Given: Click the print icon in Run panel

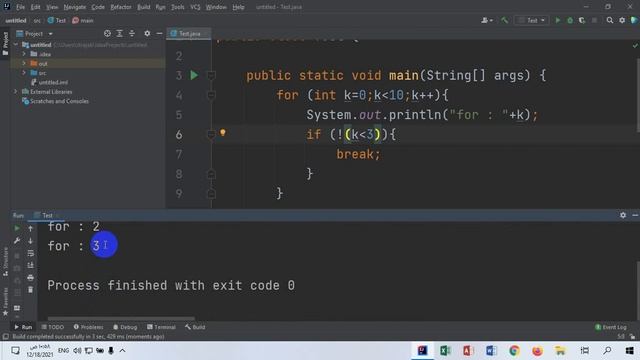Looking at the screenshot, I should click(x=31, y=278).
